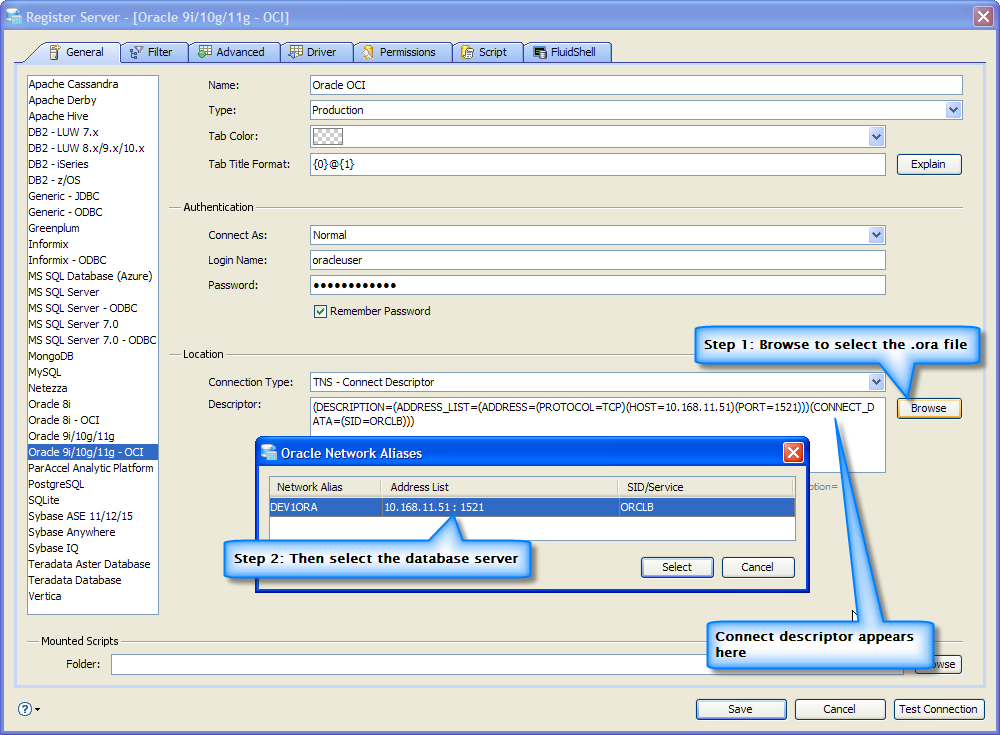Click Cancel in Oracle Network Aliases dialog

pyautogui.click(x=758, y=567)
